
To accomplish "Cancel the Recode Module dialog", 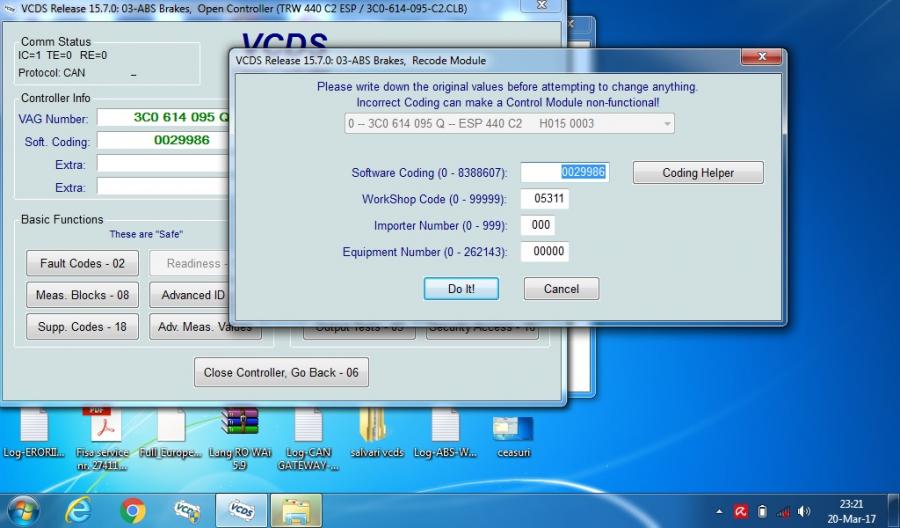I will click(x=561, y=289).
